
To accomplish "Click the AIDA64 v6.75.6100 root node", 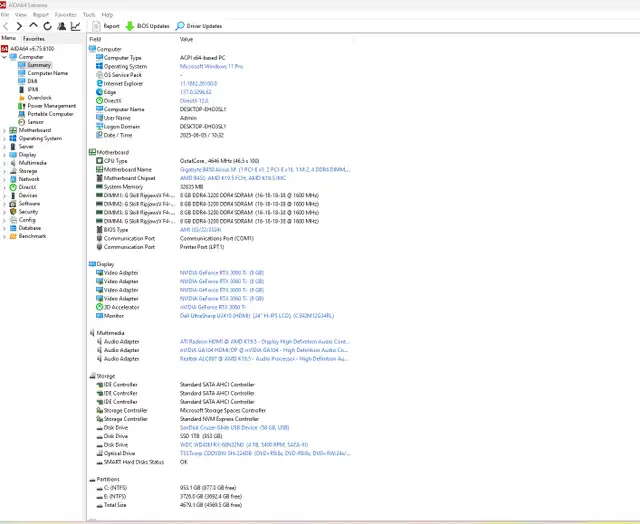I will tap(32, 49).
